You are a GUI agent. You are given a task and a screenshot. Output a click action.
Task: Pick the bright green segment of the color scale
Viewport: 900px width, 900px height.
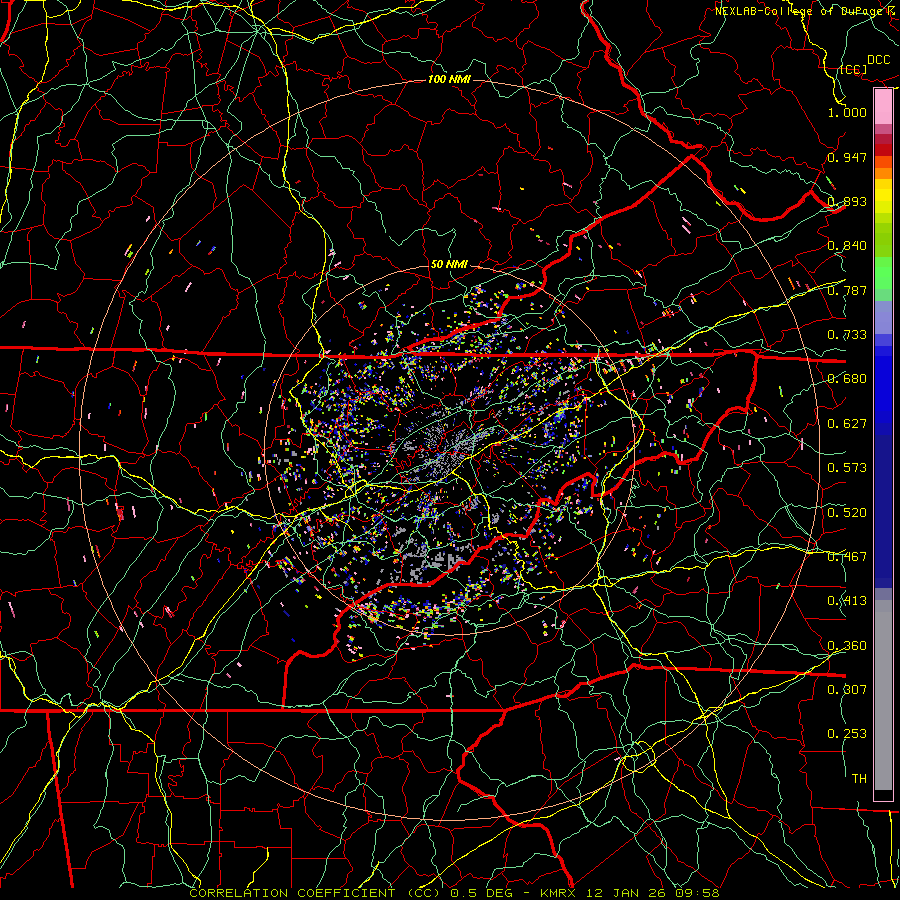(x=883, y=273)
